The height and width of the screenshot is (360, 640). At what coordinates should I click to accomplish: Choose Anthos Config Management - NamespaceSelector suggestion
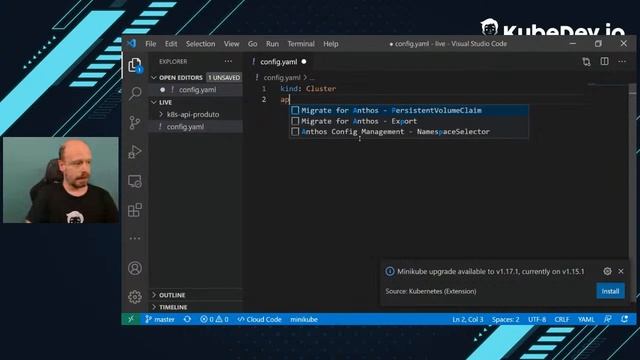(409, 131)
